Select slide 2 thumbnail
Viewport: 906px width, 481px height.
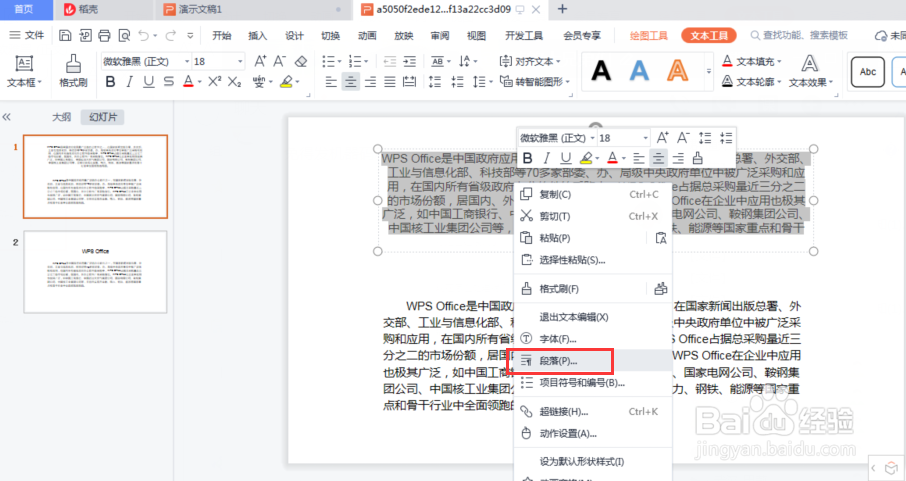click(x=95, y=272)
